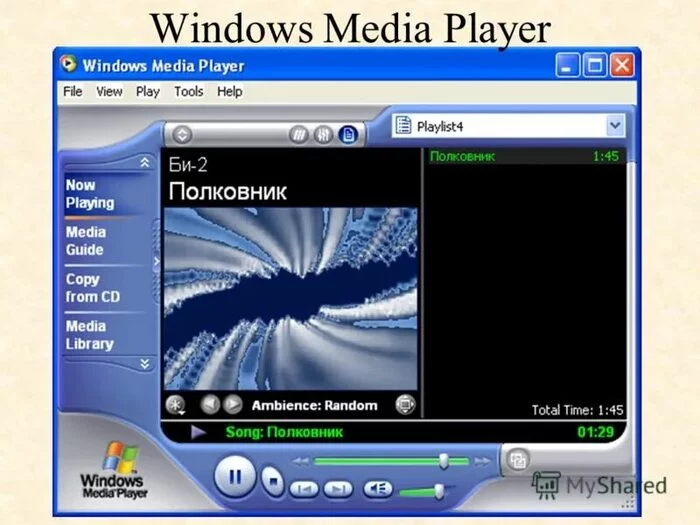
Task: Click the purple play status indicator icon
Action: point(198,432)
